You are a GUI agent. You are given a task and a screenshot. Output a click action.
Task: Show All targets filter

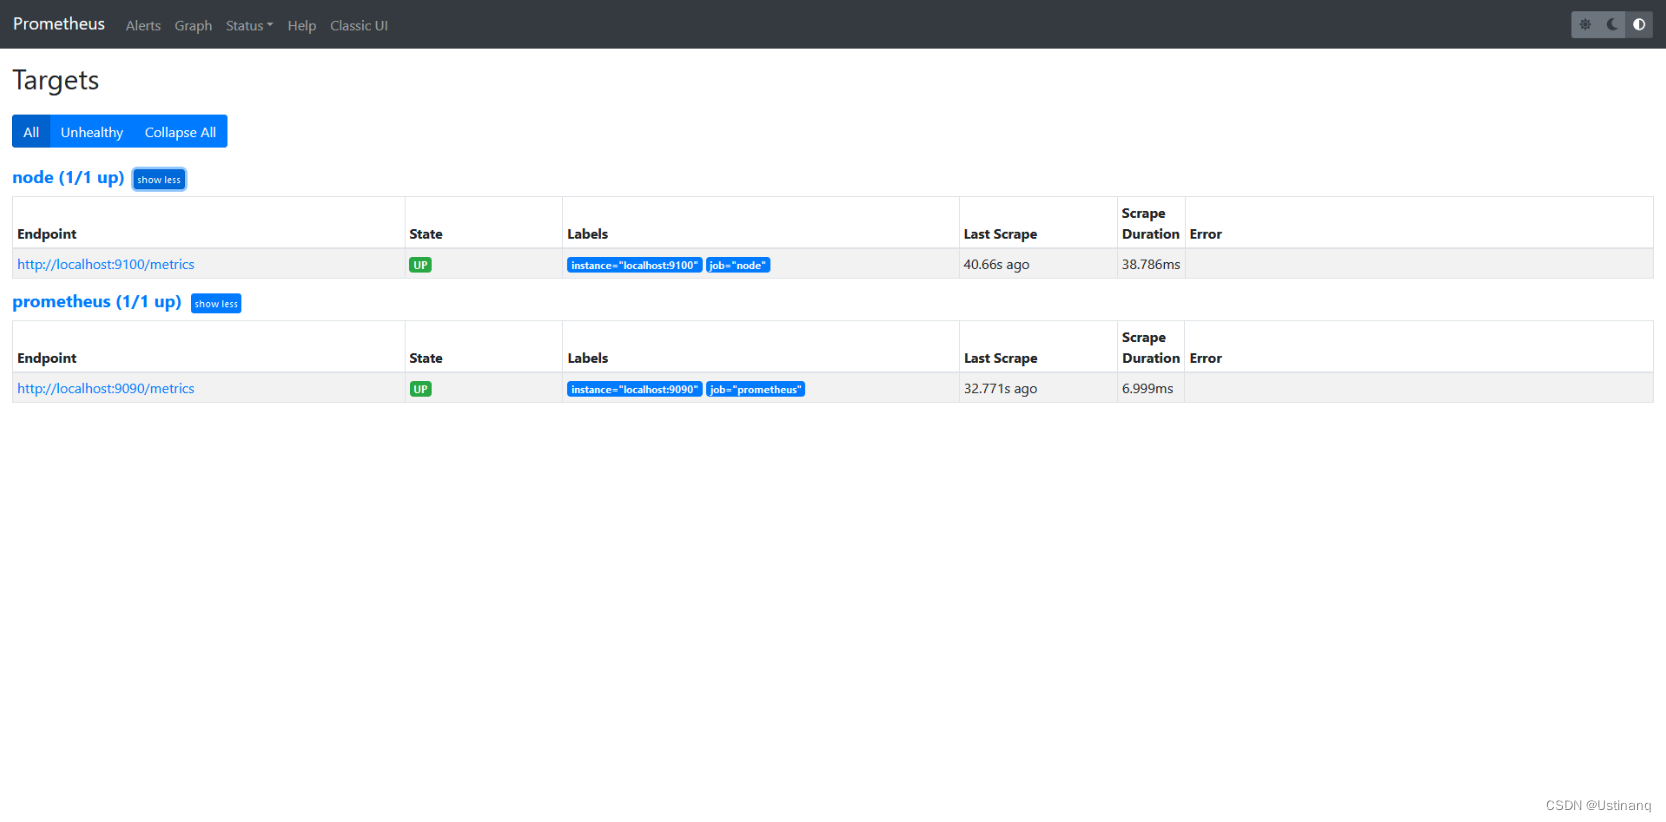tap(31, 132)
